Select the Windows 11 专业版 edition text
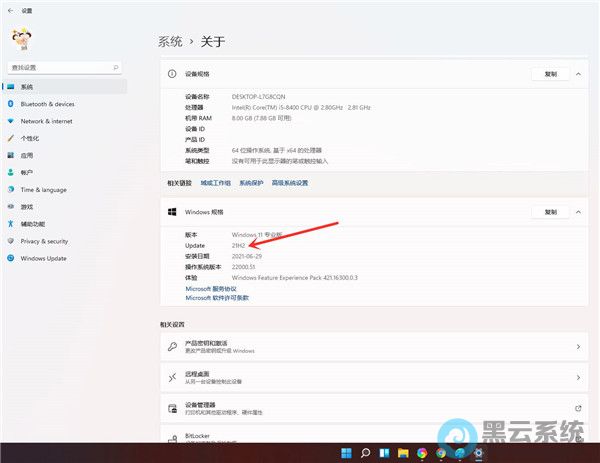 click(x=257, y=235)
